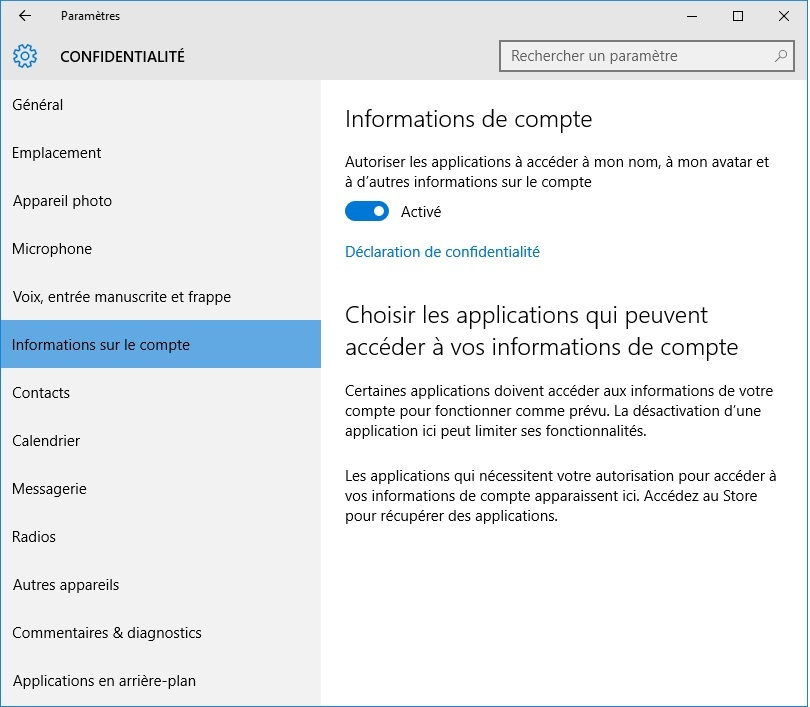810x707 pixels.
Task: Open Déclaration de confidentialité link
Action: (442, 252)
